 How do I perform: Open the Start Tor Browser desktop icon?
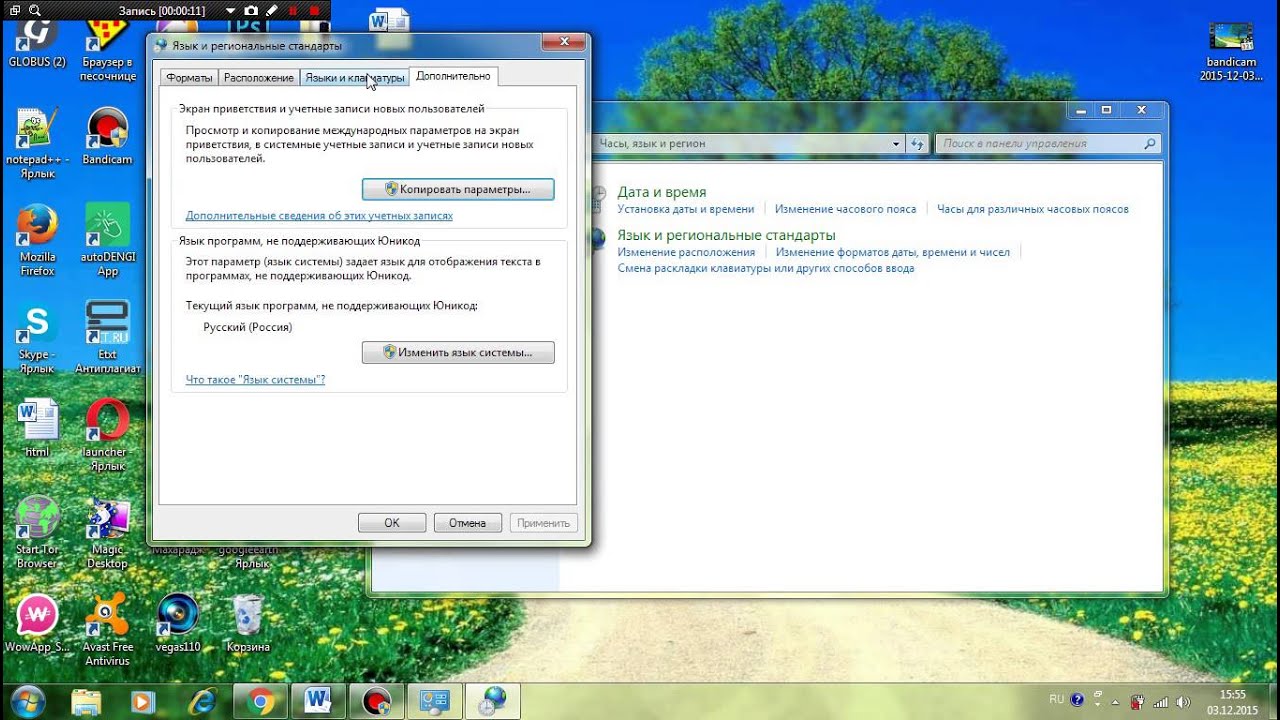37,534
